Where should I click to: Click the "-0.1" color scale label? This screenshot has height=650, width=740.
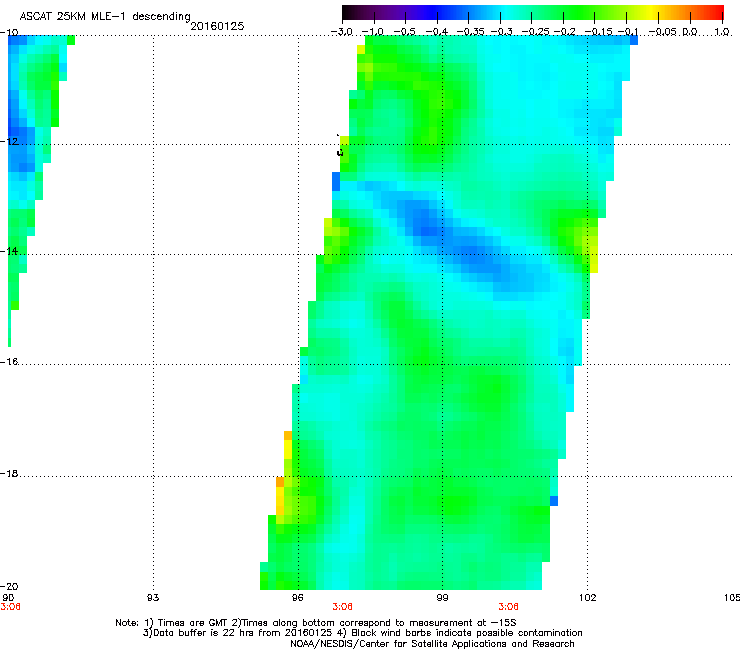tap(628, 32)
